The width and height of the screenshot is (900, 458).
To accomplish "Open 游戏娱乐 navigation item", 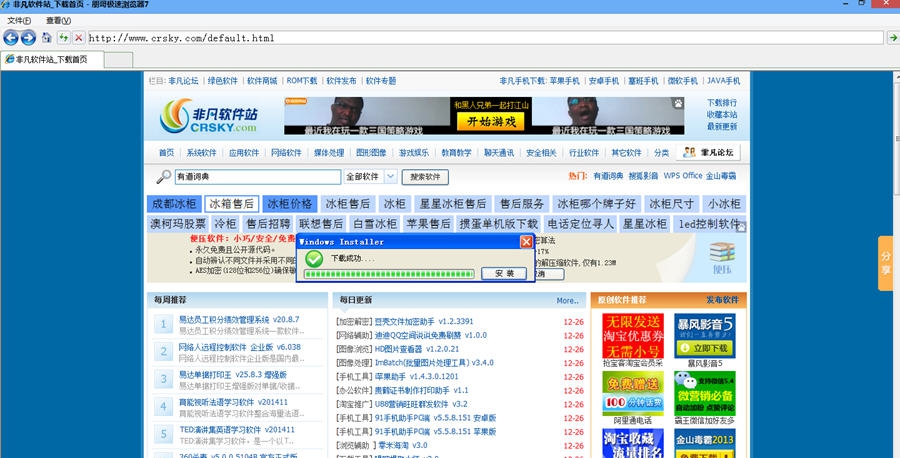I will coord(414,153).
